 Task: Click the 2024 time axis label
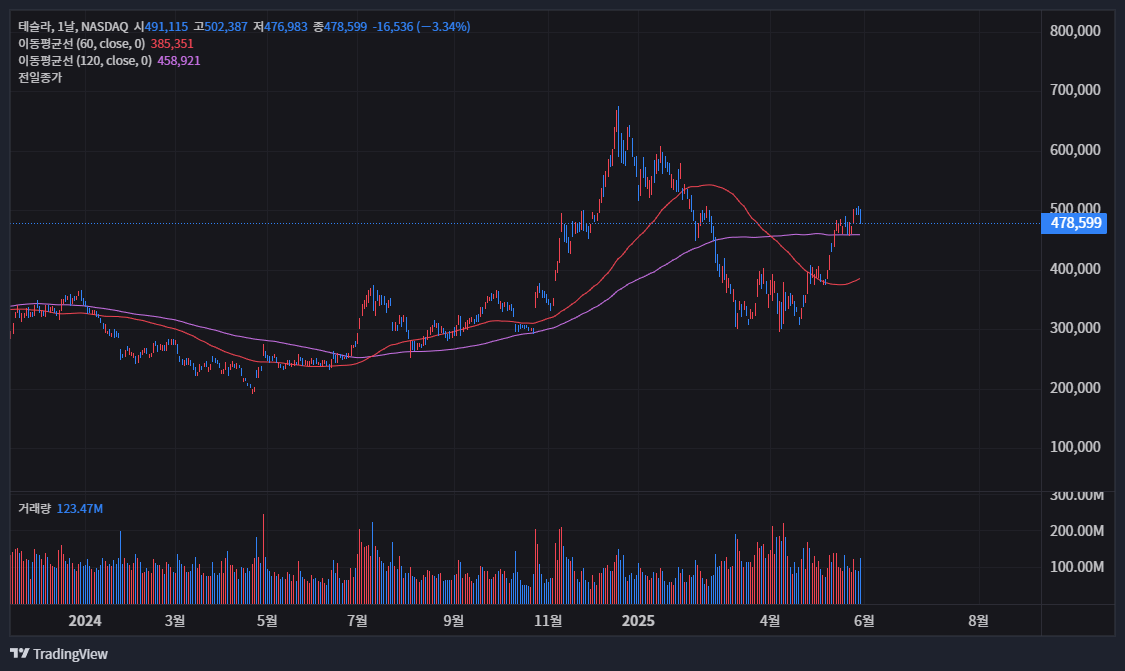tap(85, 621)
